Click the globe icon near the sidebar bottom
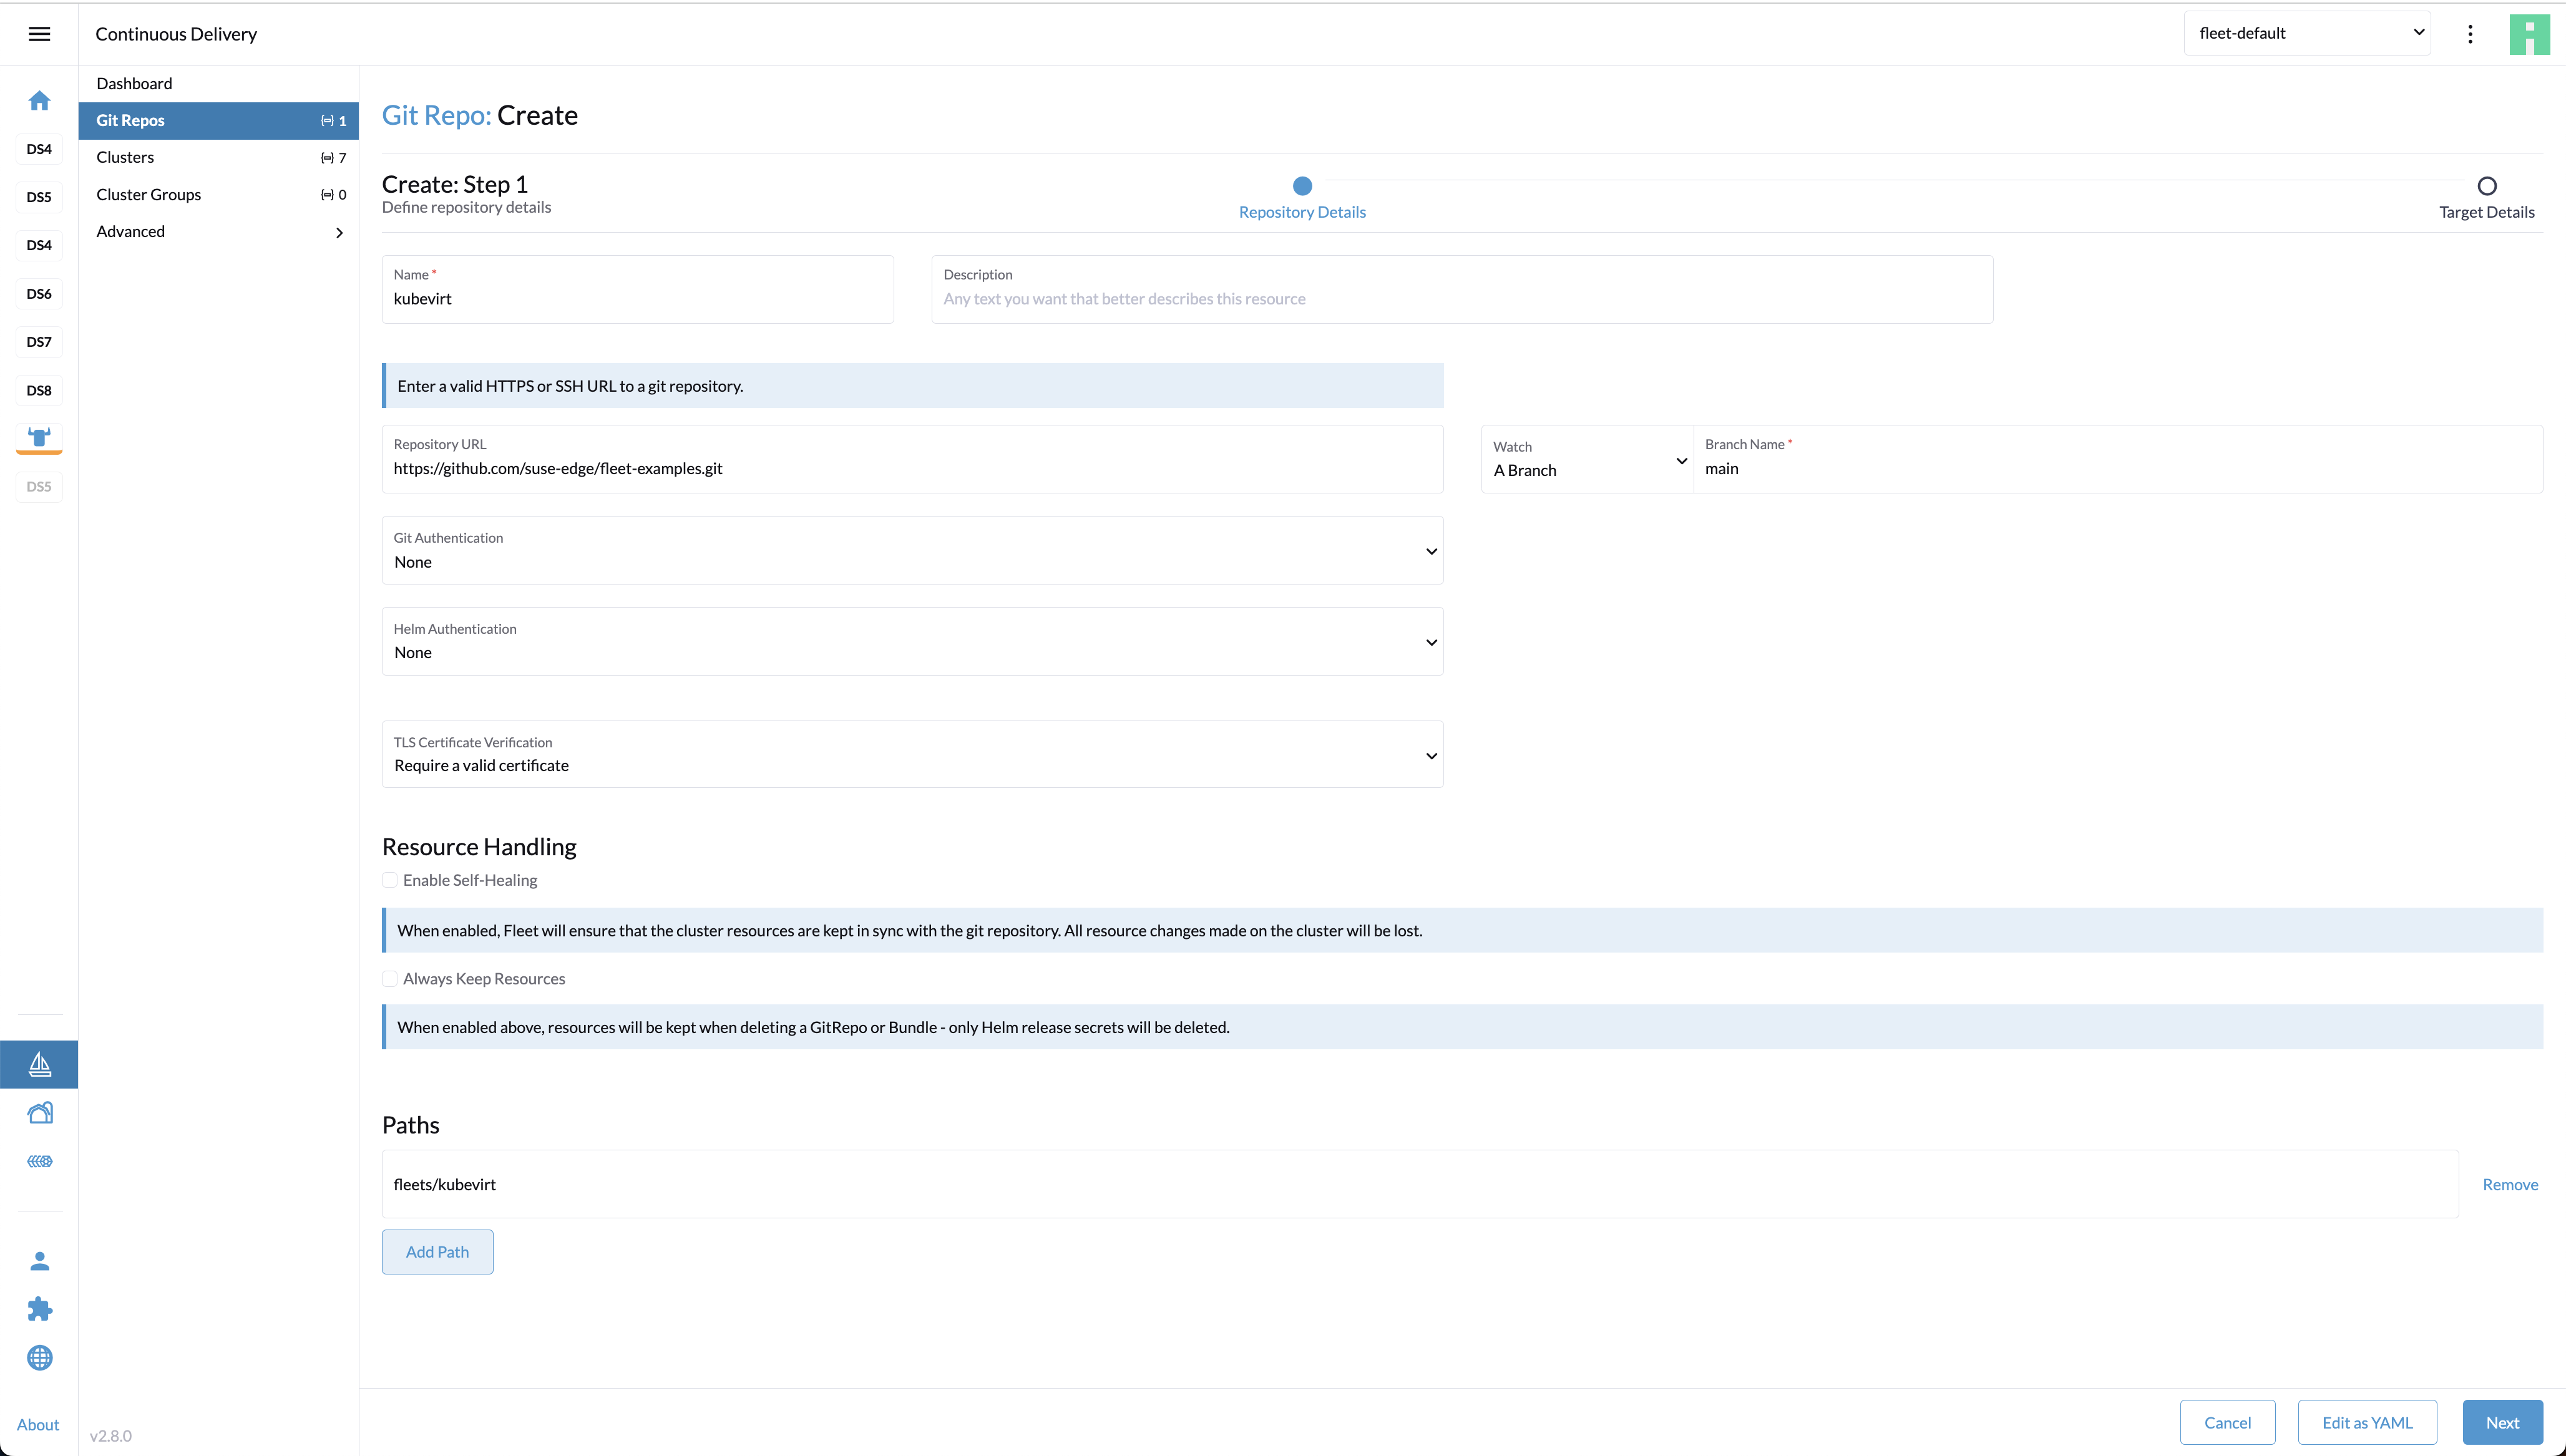 pos(39,1358)
